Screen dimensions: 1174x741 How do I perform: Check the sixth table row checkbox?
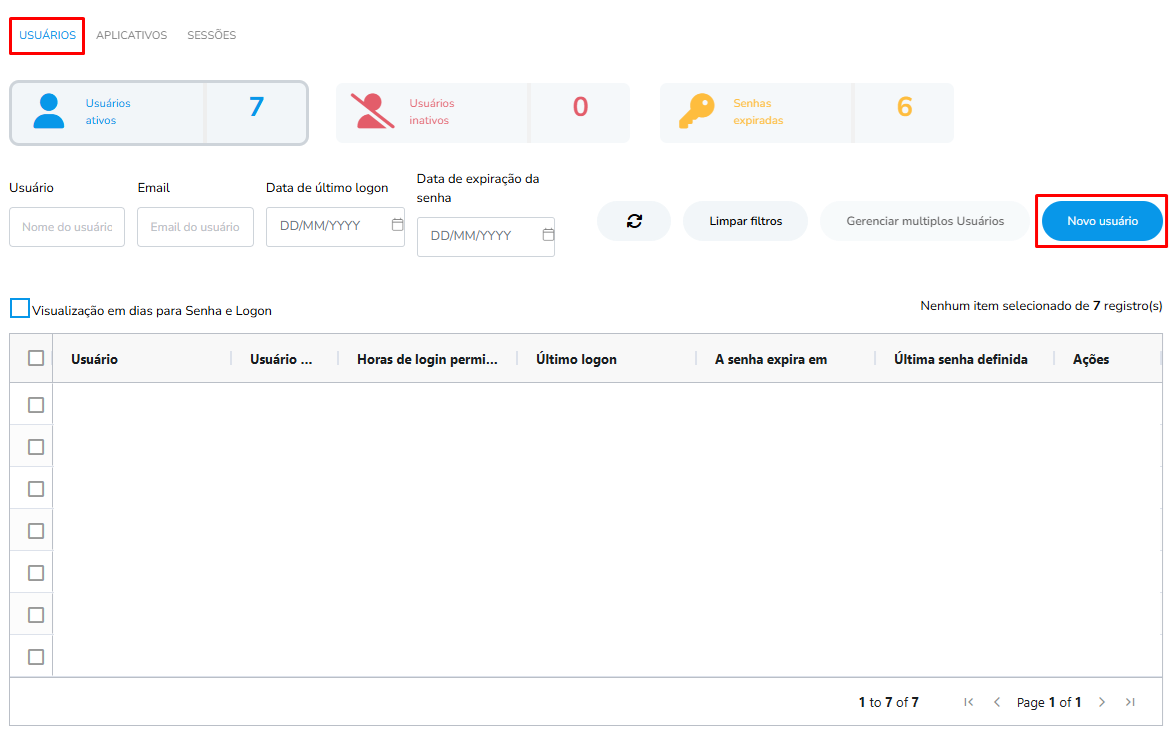click(36, 614)
